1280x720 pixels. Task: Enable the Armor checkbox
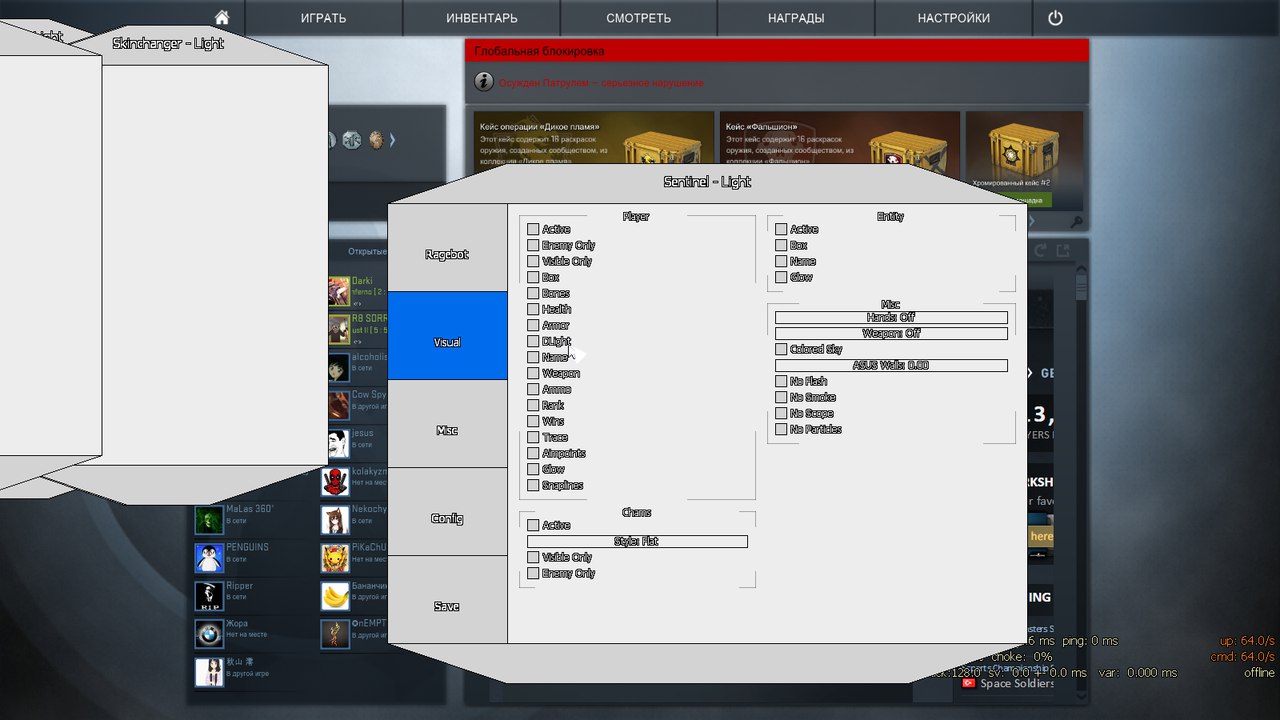533,325
